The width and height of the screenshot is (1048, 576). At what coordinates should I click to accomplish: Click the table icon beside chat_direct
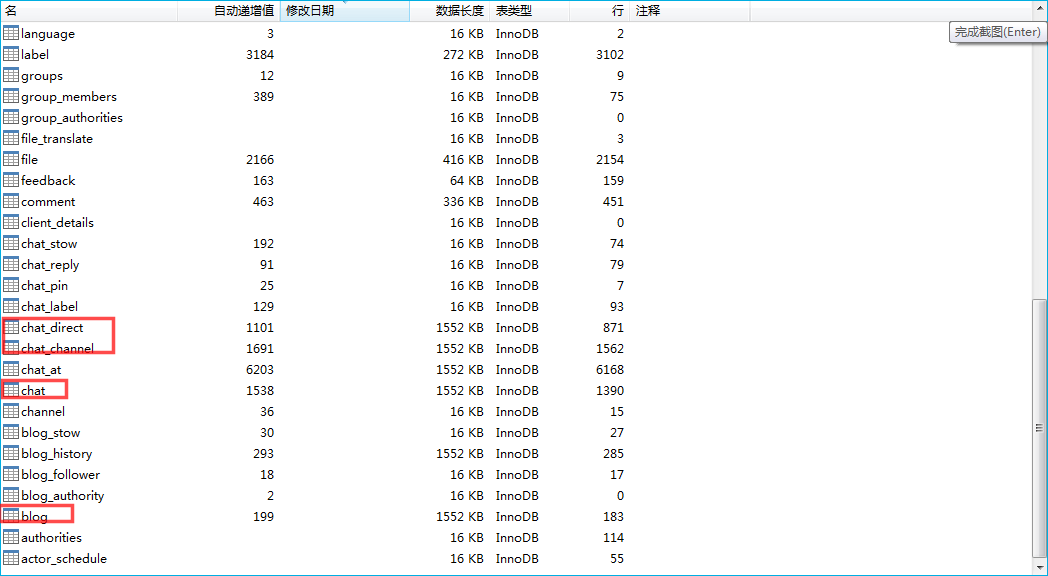pyautogui.click(x=11, y=327)
